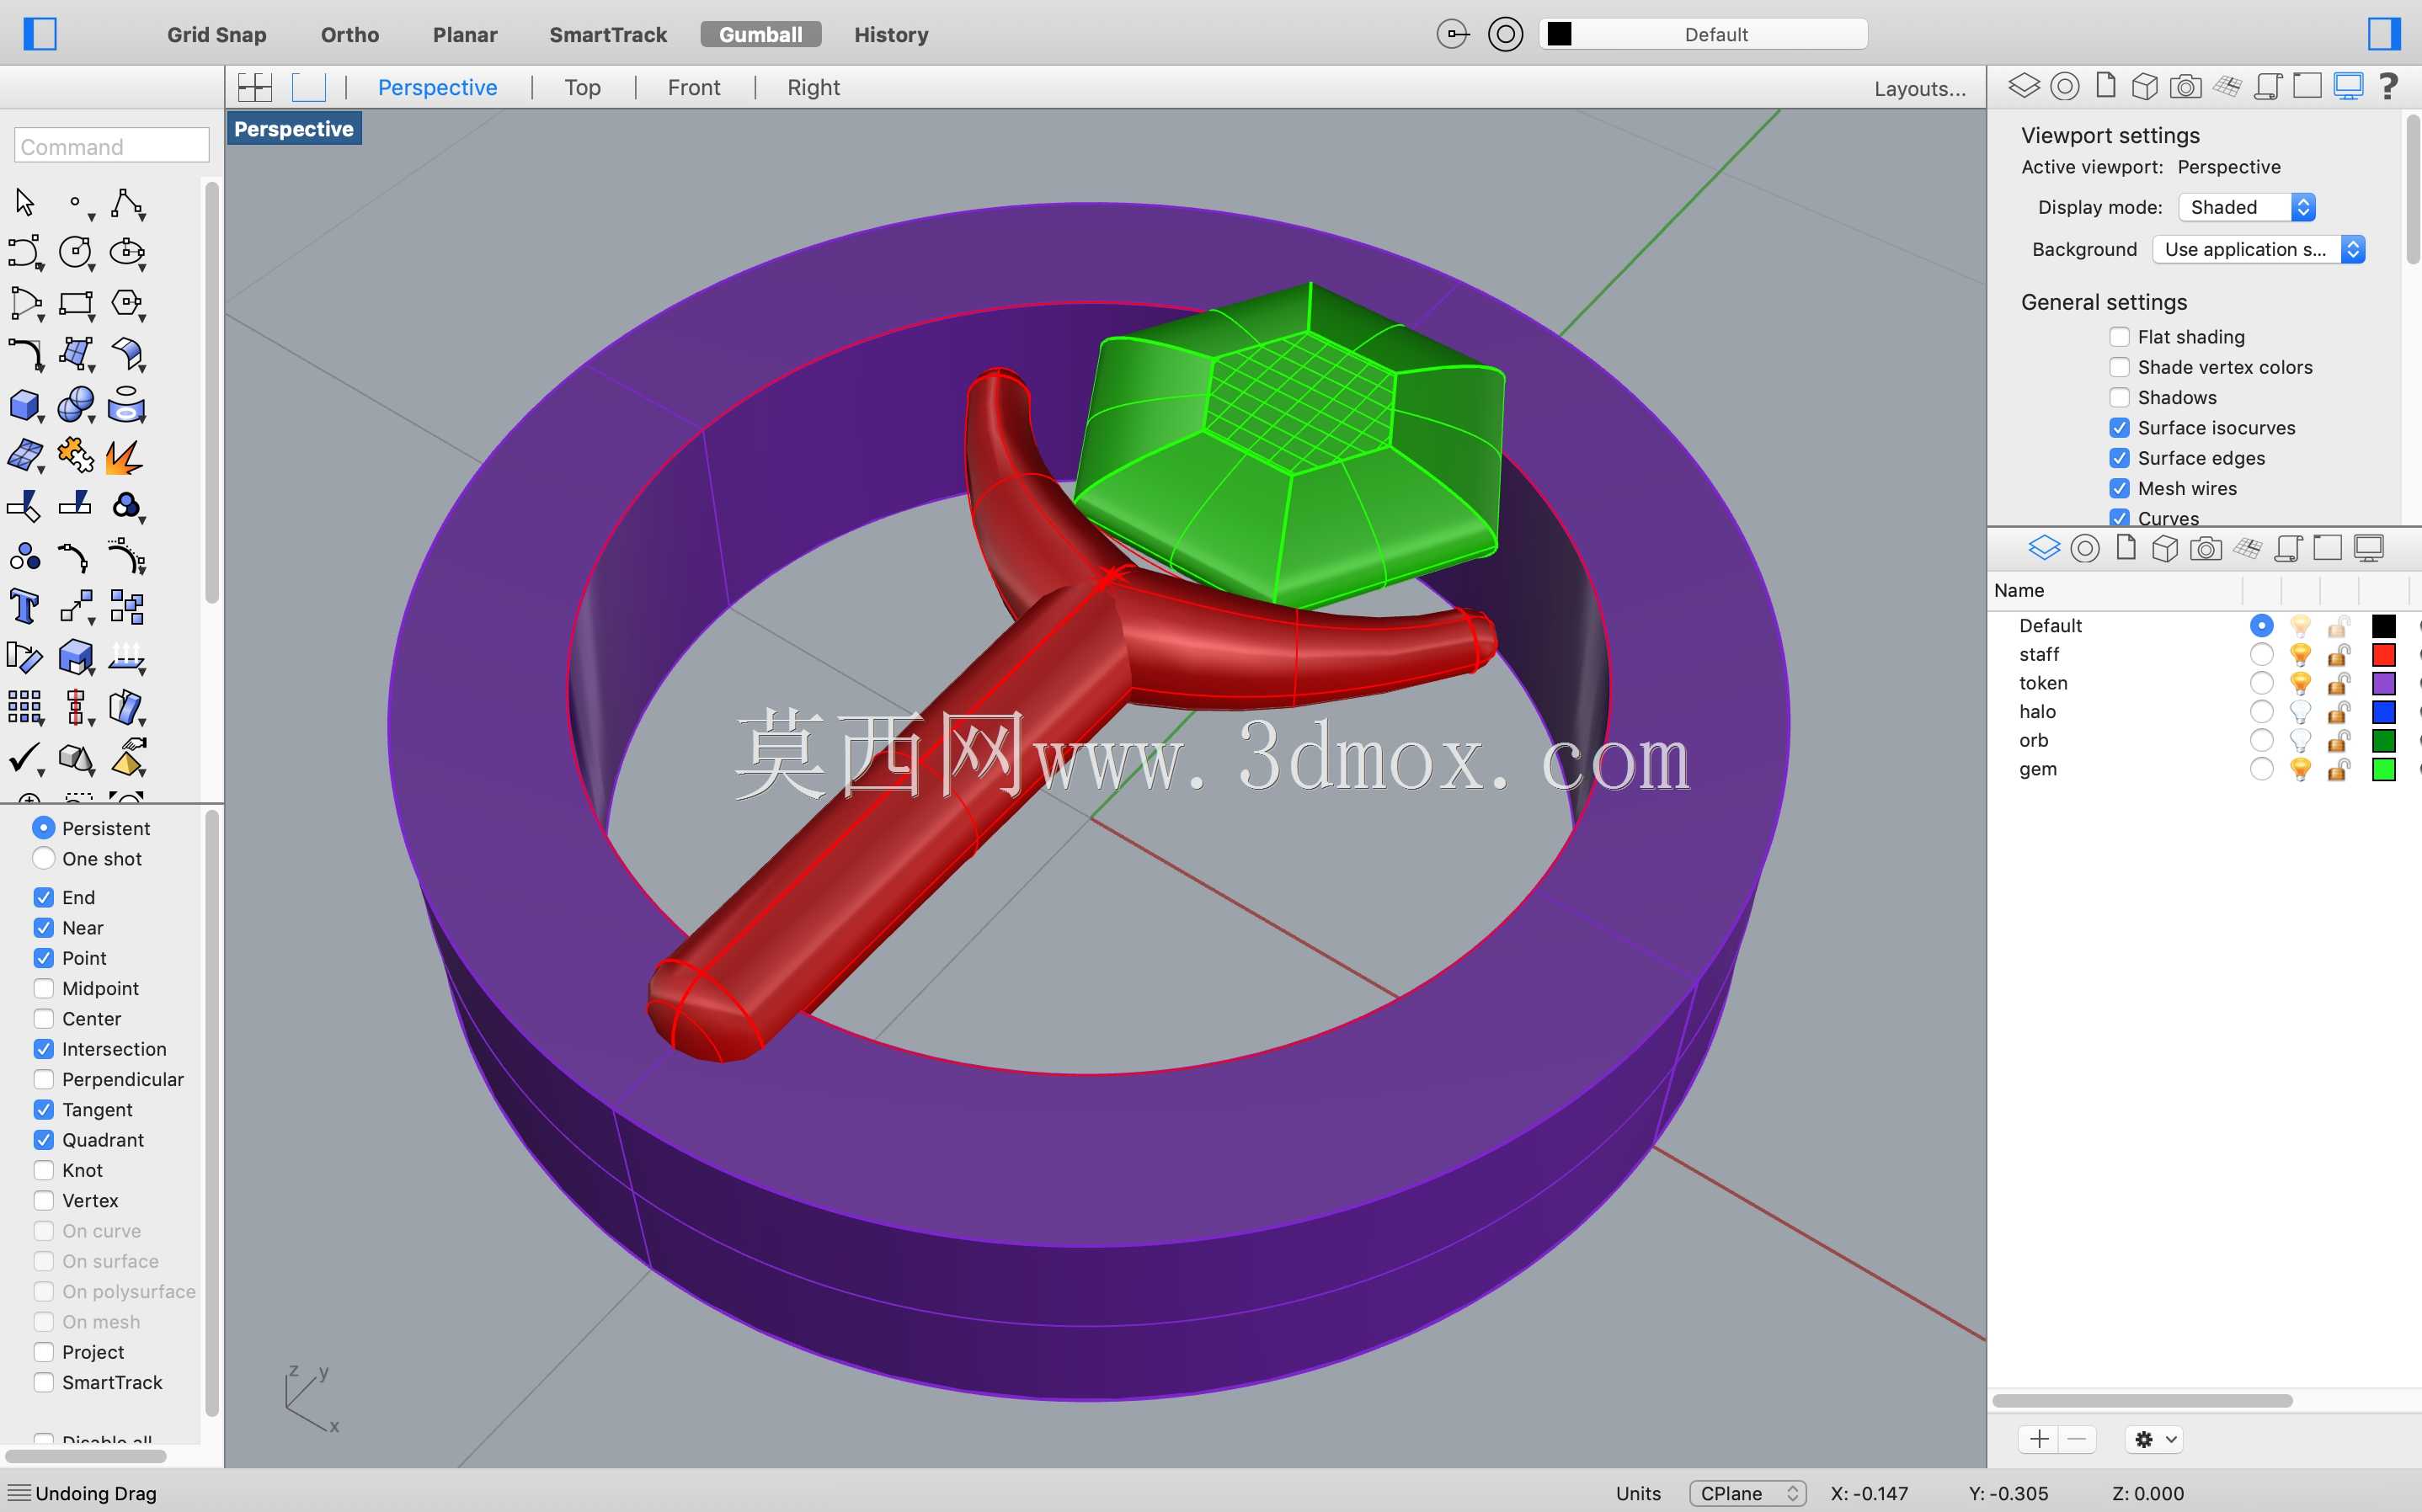The width and height of the screenshot is (2422, 1512).
Task: Add a new layer with plus button
Action: [2039, 1439]
